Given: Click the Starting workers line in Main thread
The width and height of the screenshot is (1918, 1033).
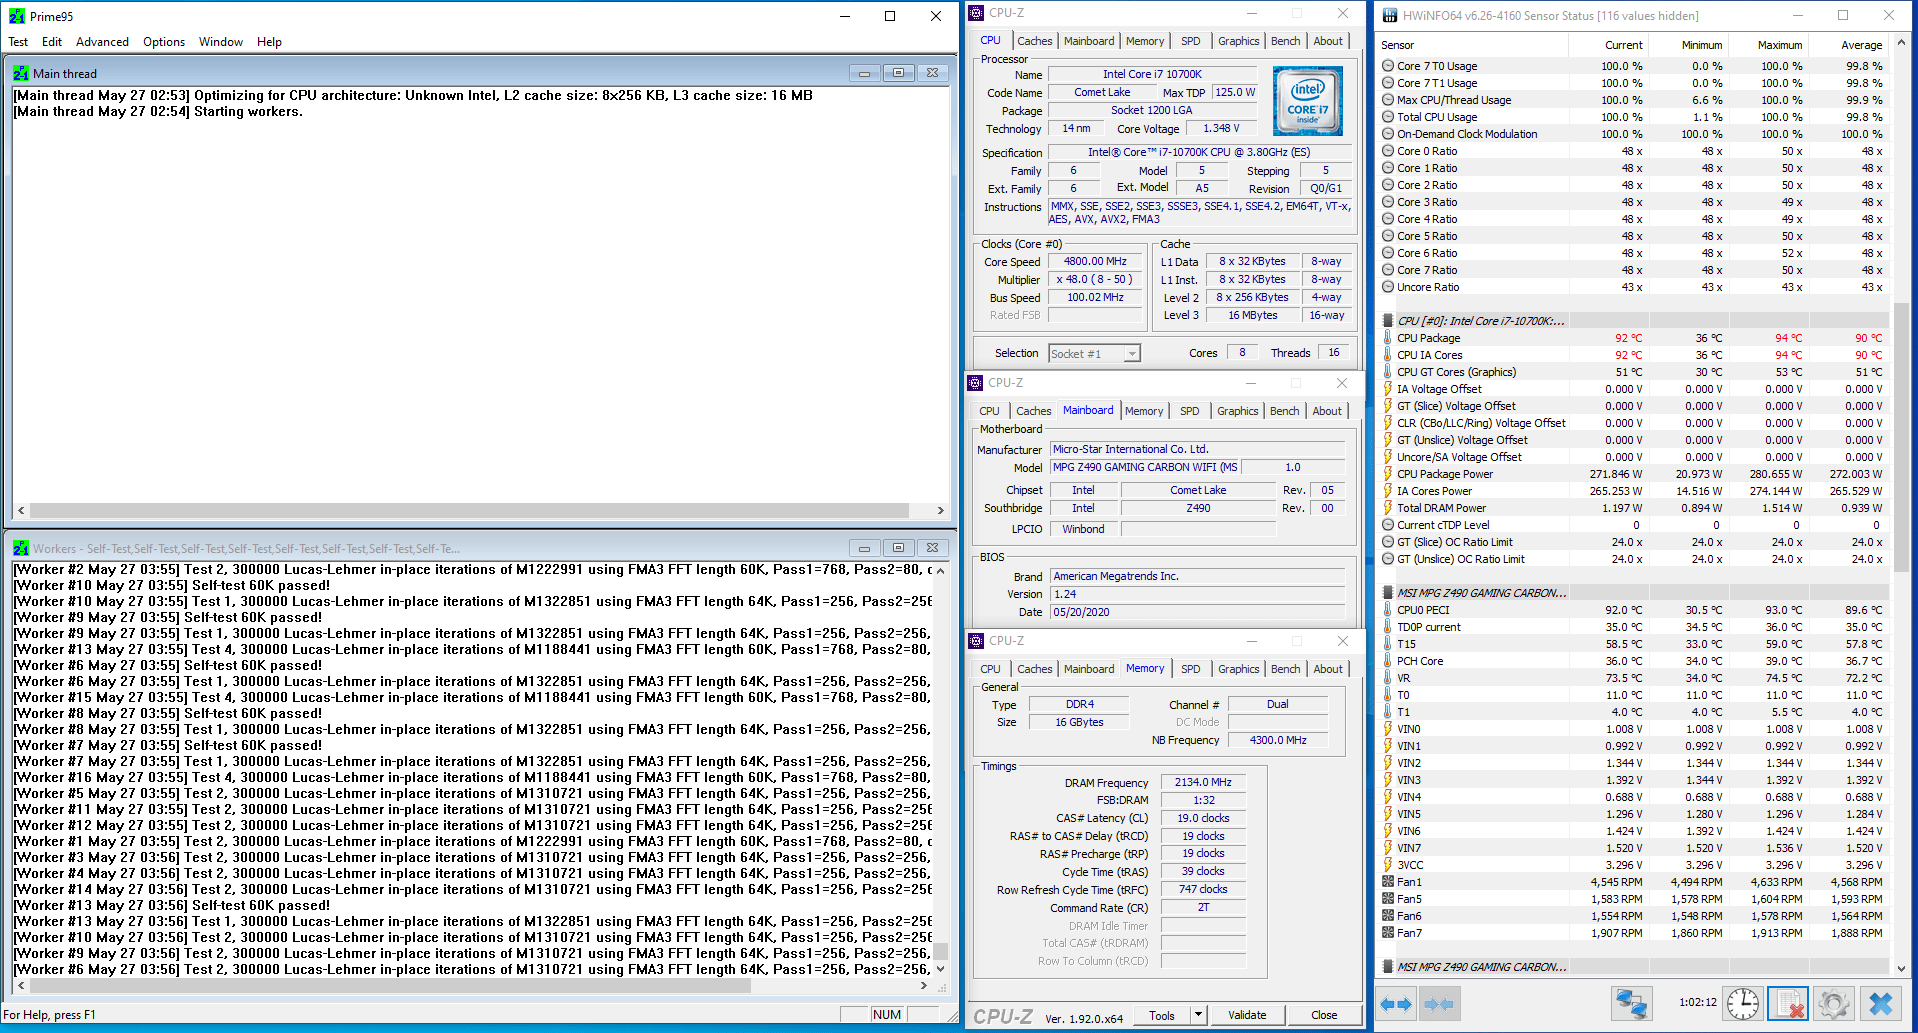Looking at the screenshot, I should pos(158,111).
